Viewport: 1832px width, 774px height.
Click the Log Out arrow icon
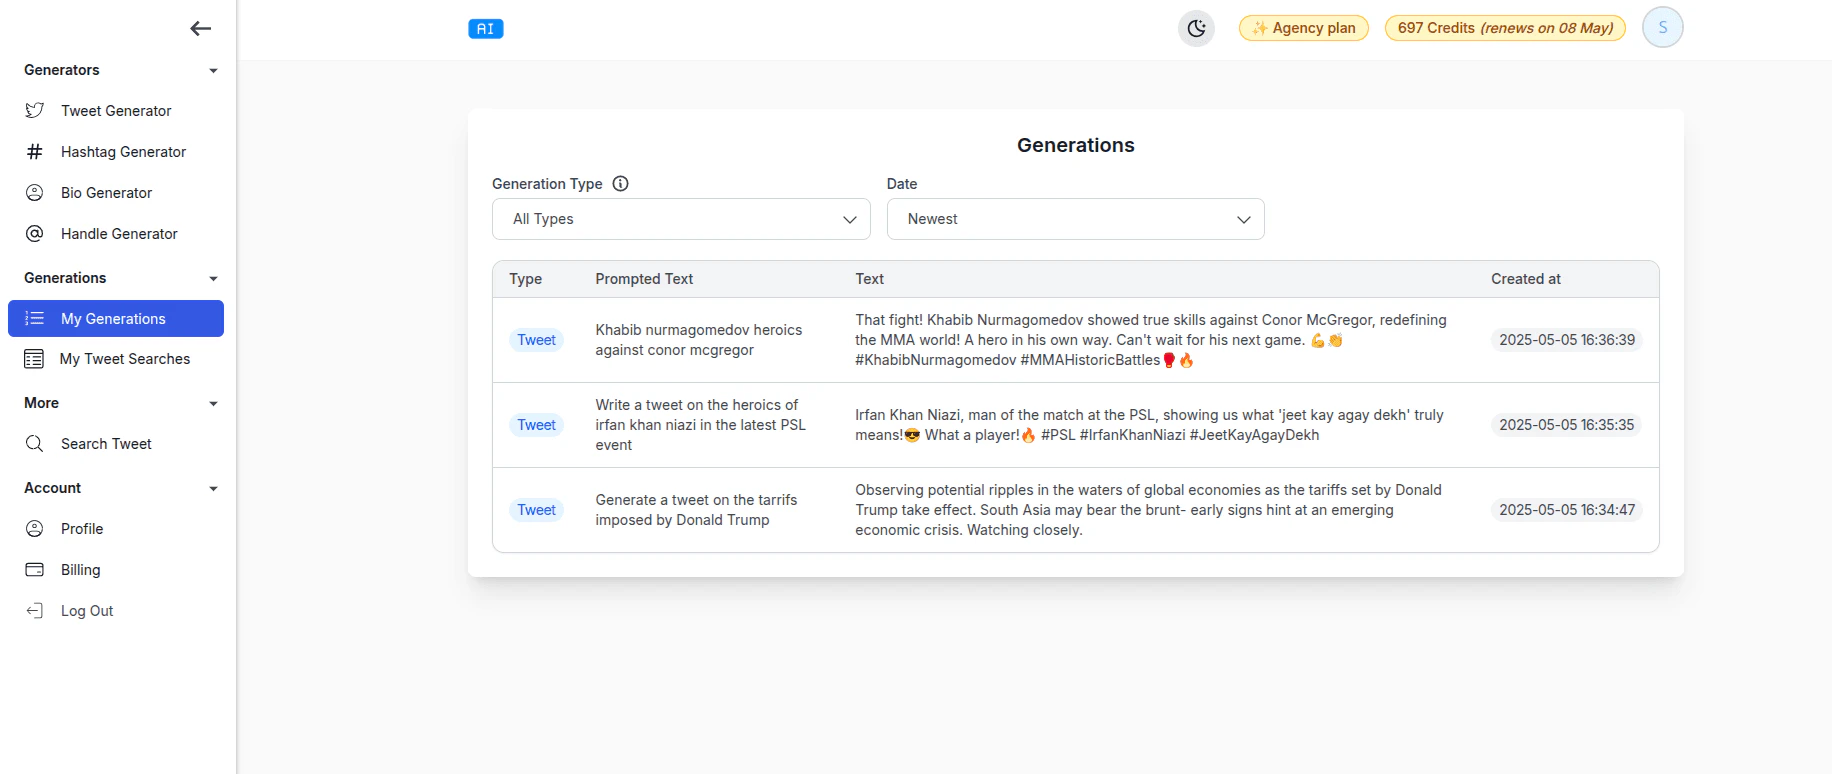point(35,611)
